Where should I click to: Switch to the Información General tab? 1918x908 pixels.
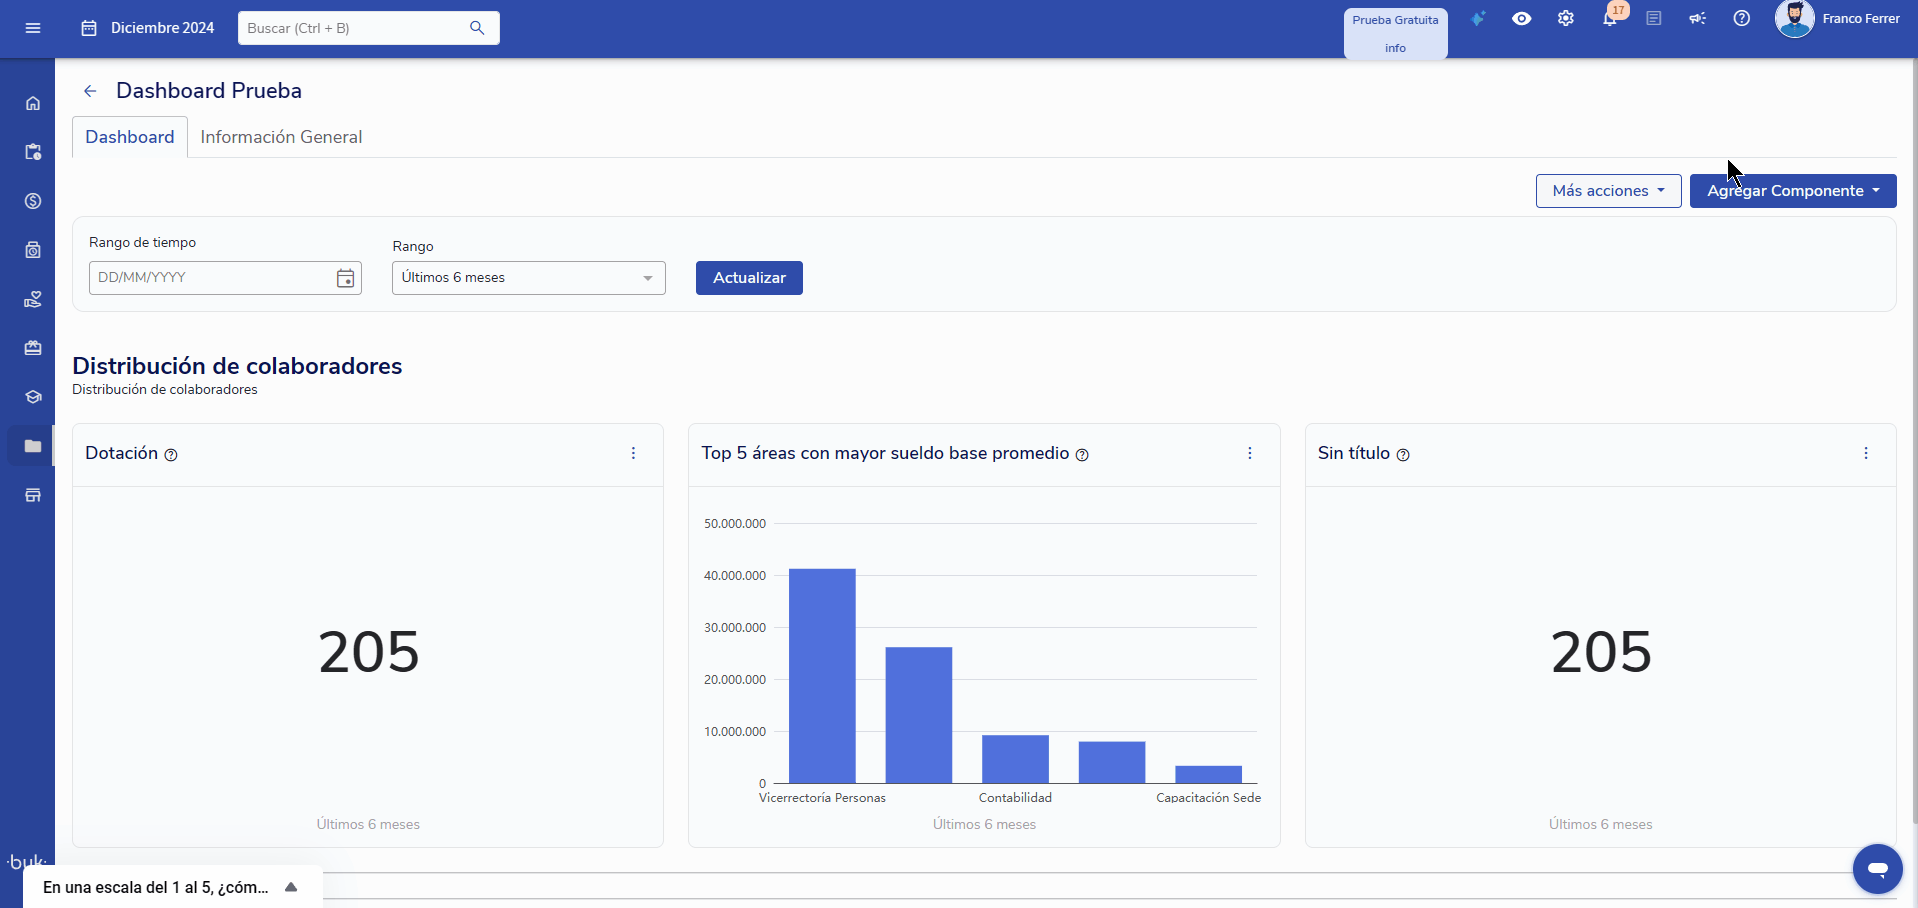pyautogui.click(x=281, y=137)
